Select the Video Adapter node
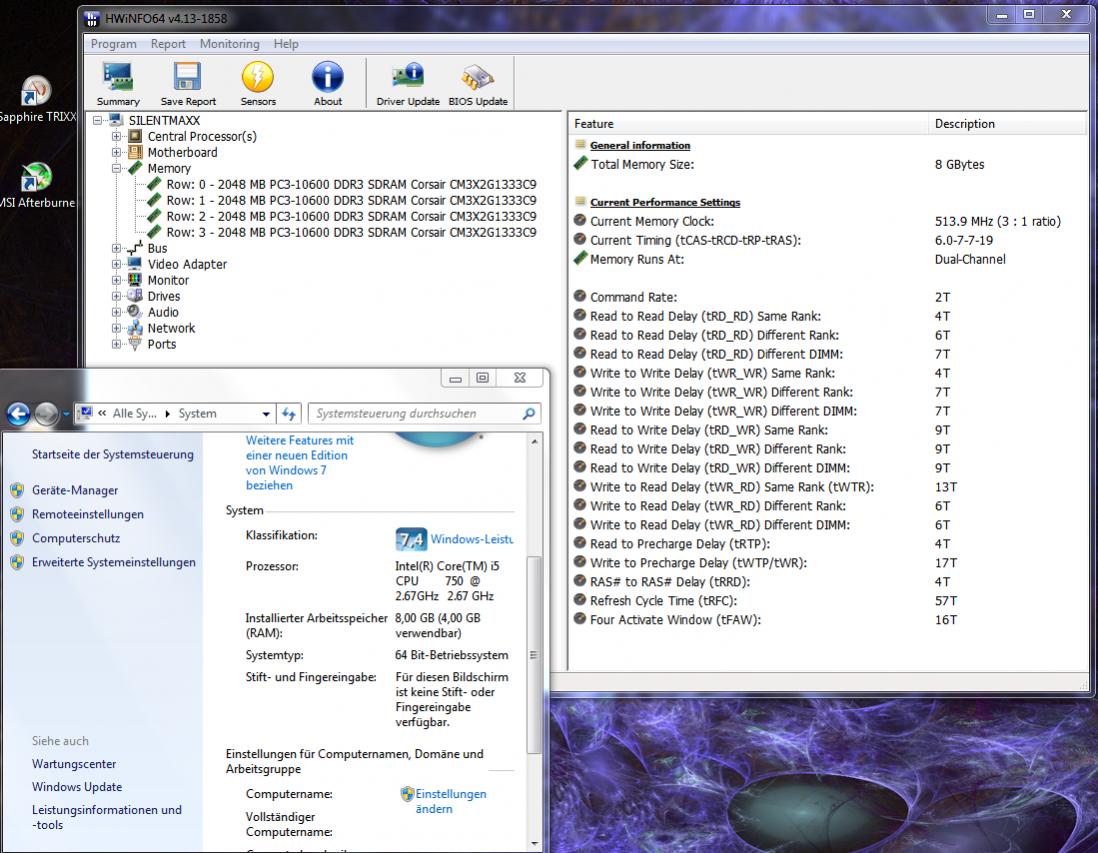The image size is (1098, 853). (x=187, y=265)
